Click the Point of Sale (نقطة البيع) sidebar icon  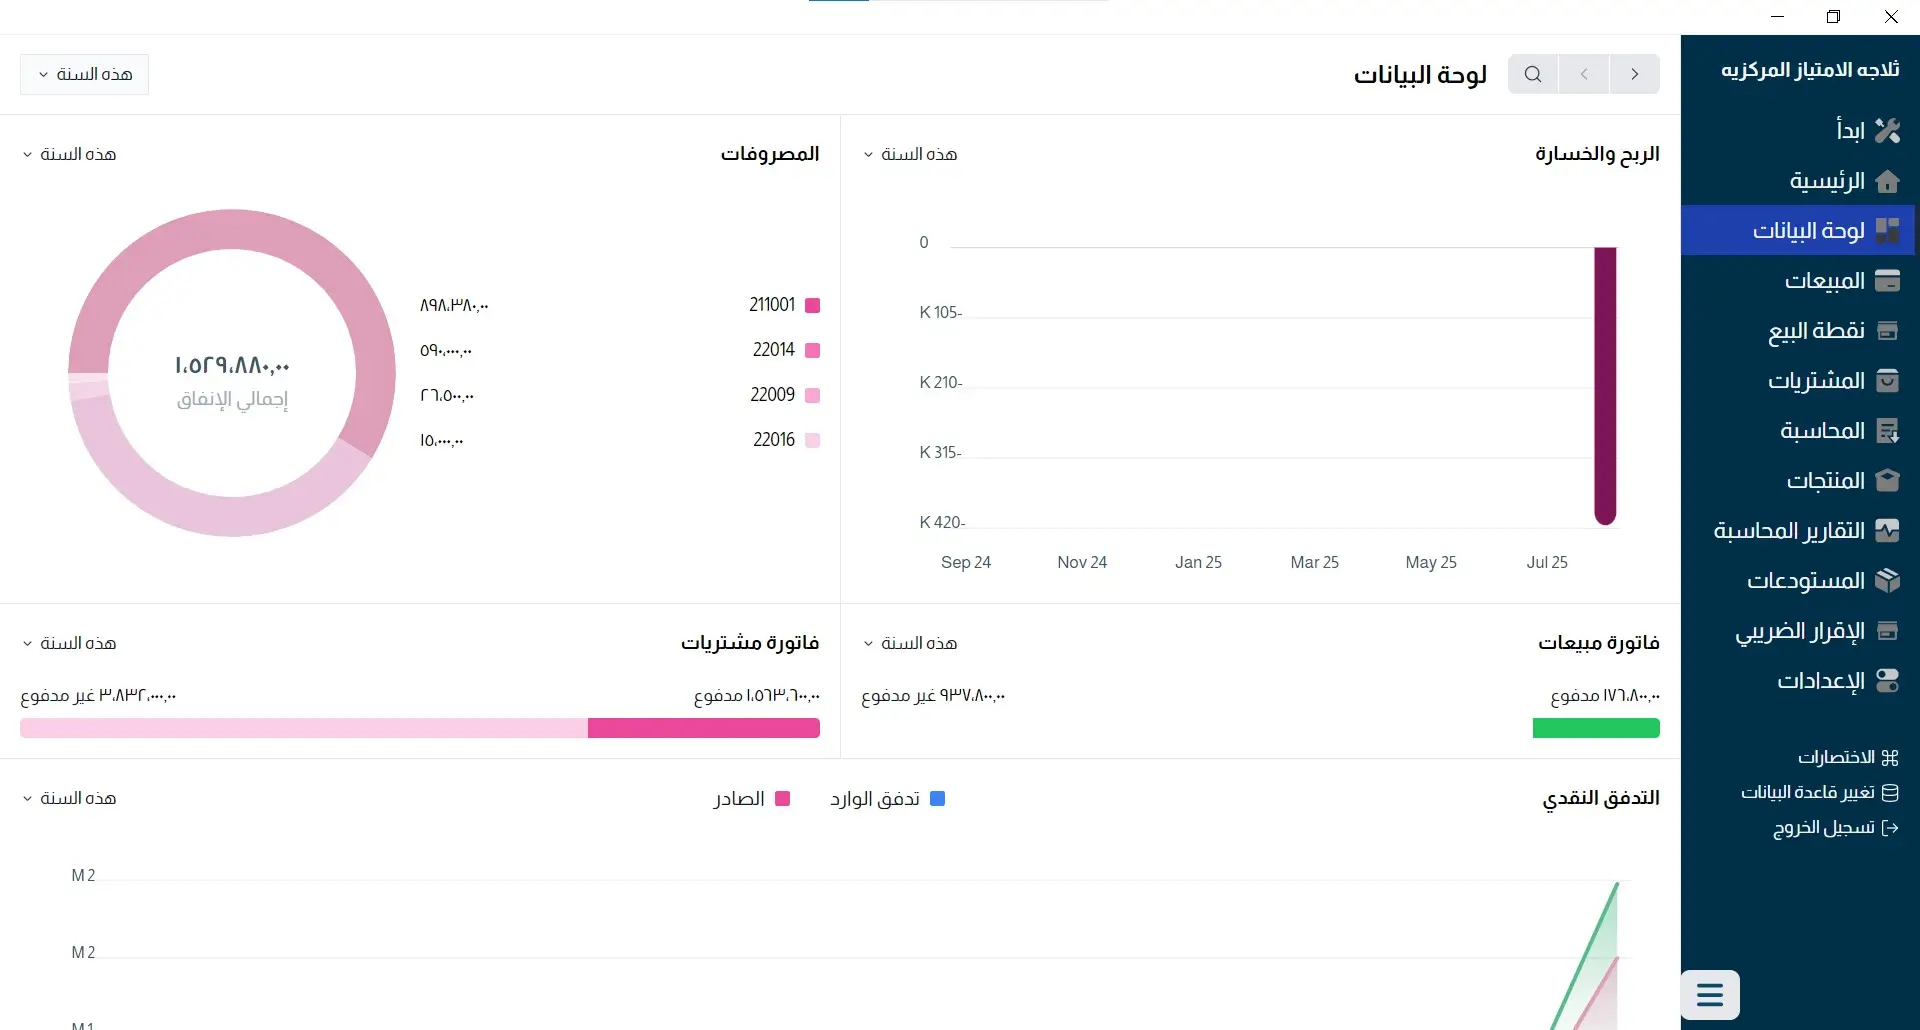1887,331
